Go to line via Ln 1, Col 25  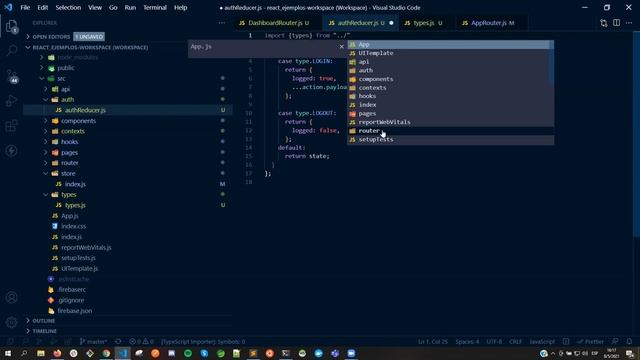coord(433,341)
